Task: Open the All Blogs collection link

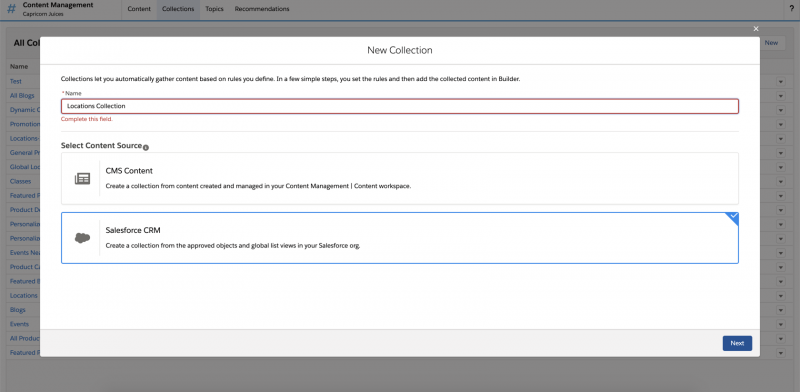Action: [x=22, y=95]
